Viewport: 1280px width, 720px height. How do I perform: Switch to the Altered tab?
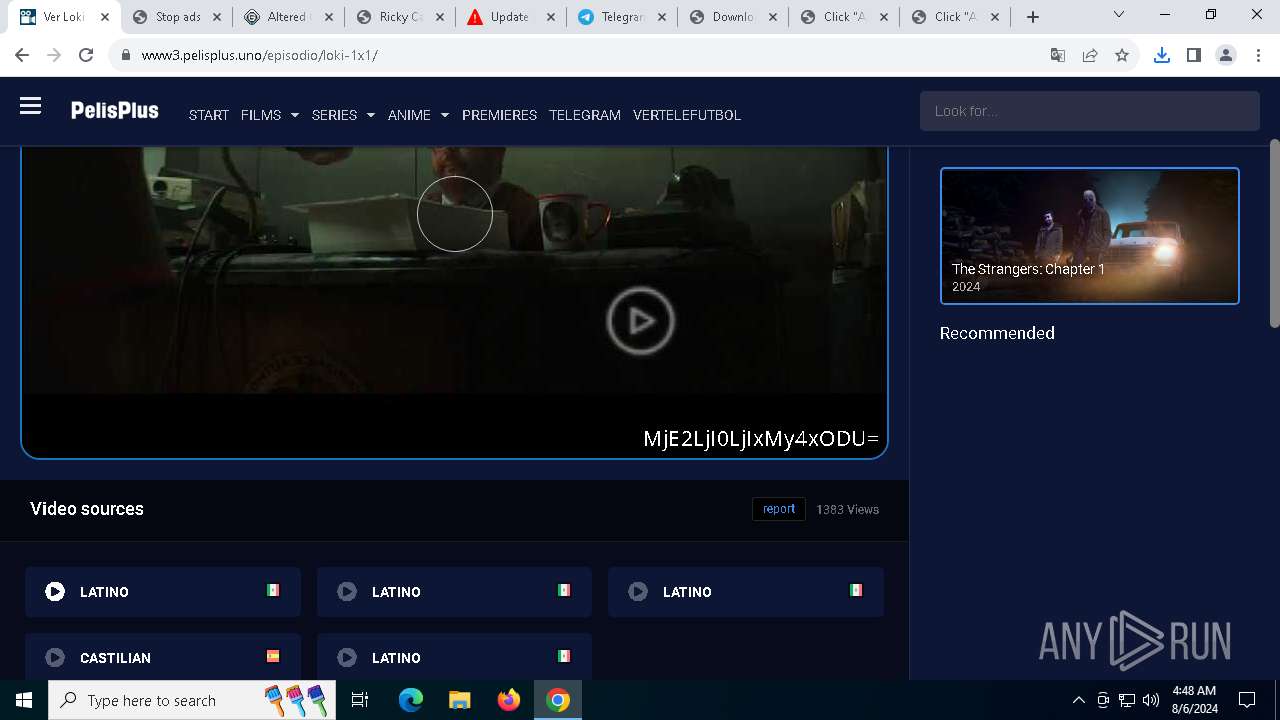288,17
